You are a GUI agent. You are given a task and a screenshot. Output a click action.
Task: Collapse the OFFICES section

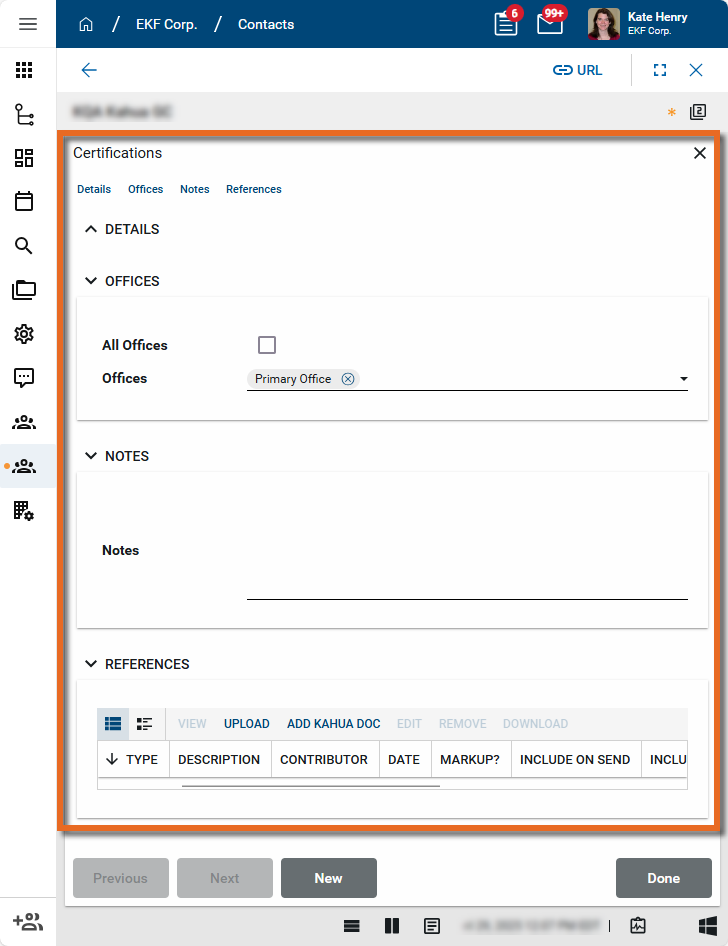[92, 281]
